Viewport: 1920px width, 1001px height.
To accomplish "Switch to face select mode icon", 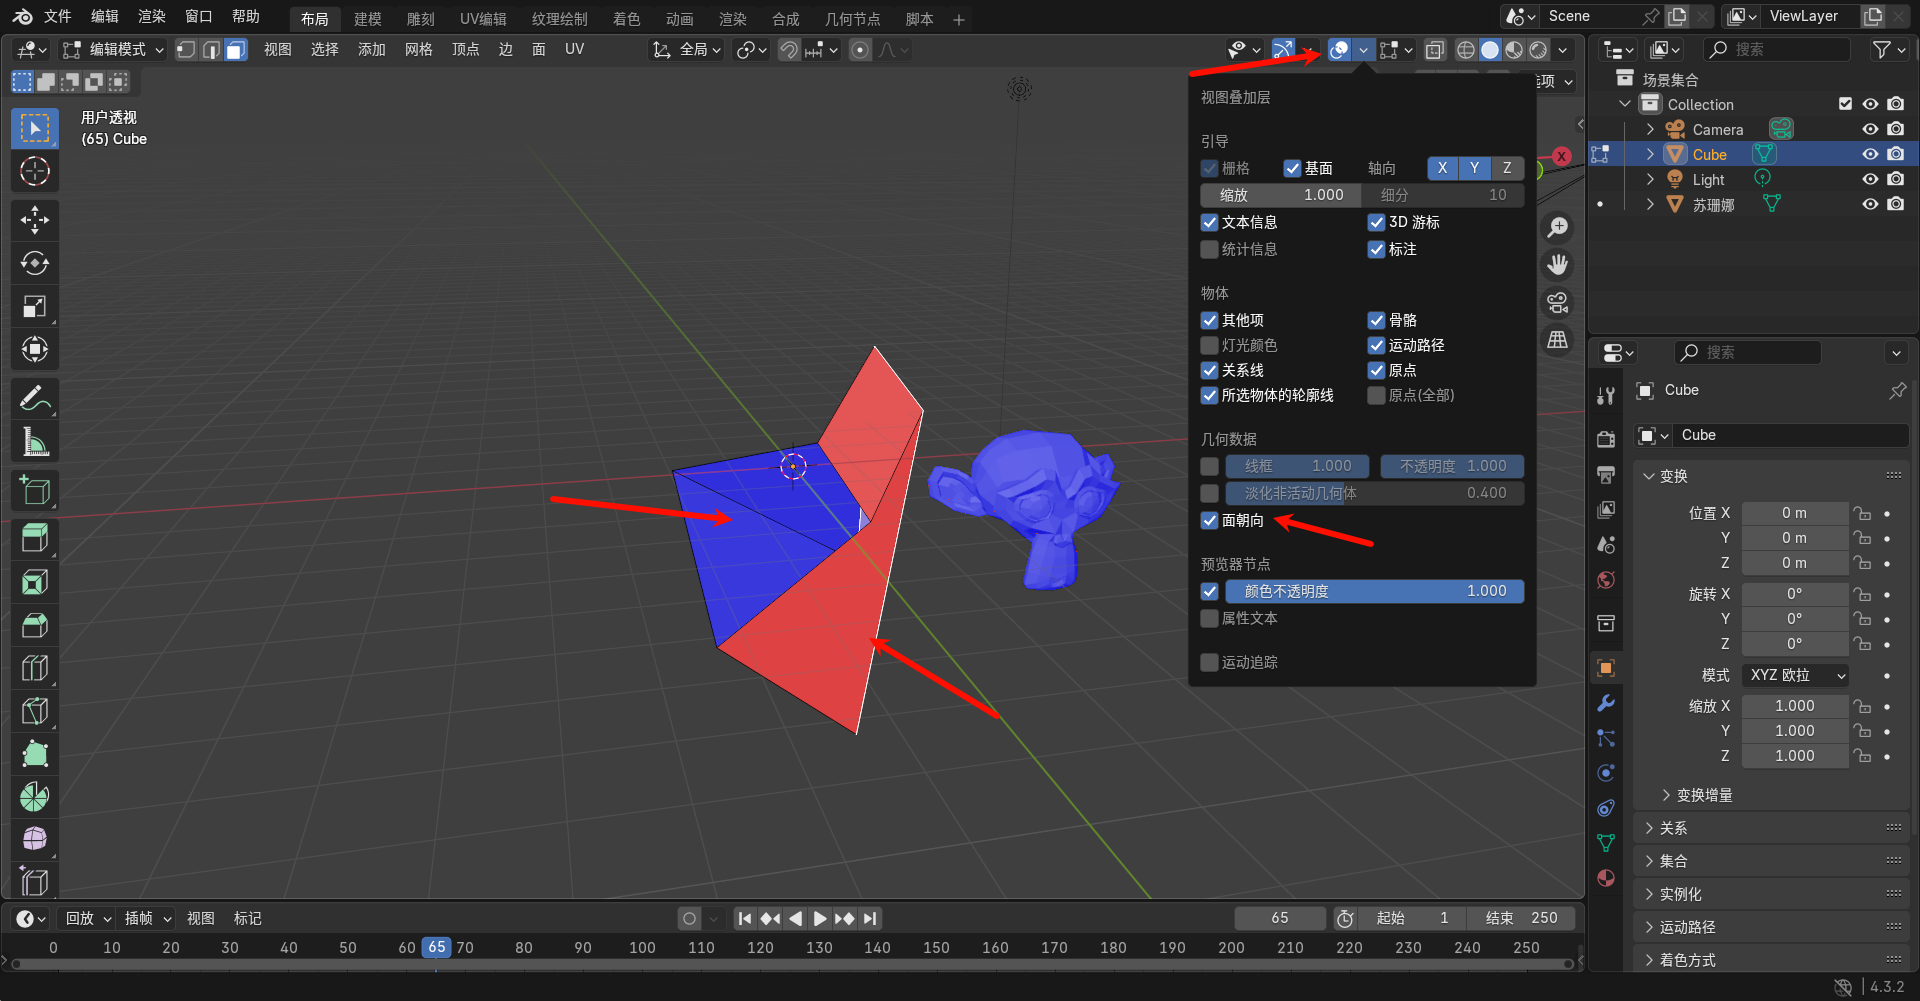I will tap(235, 50).
